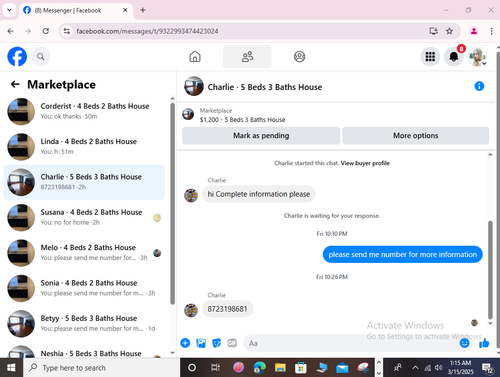Open Facebook search magnifier
This screenshot has width=500, height=377.
[x=41, y=57]
